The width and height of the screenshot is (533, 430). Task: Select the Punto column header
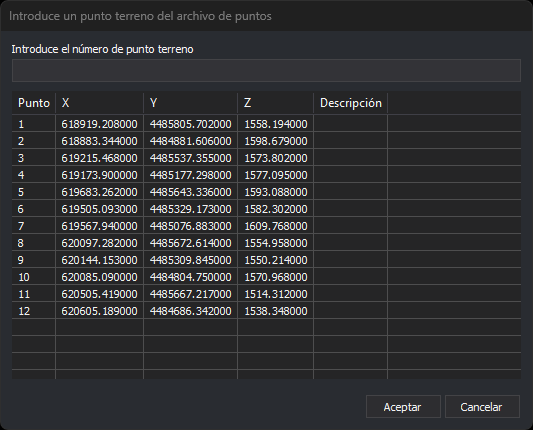(34, 103)
